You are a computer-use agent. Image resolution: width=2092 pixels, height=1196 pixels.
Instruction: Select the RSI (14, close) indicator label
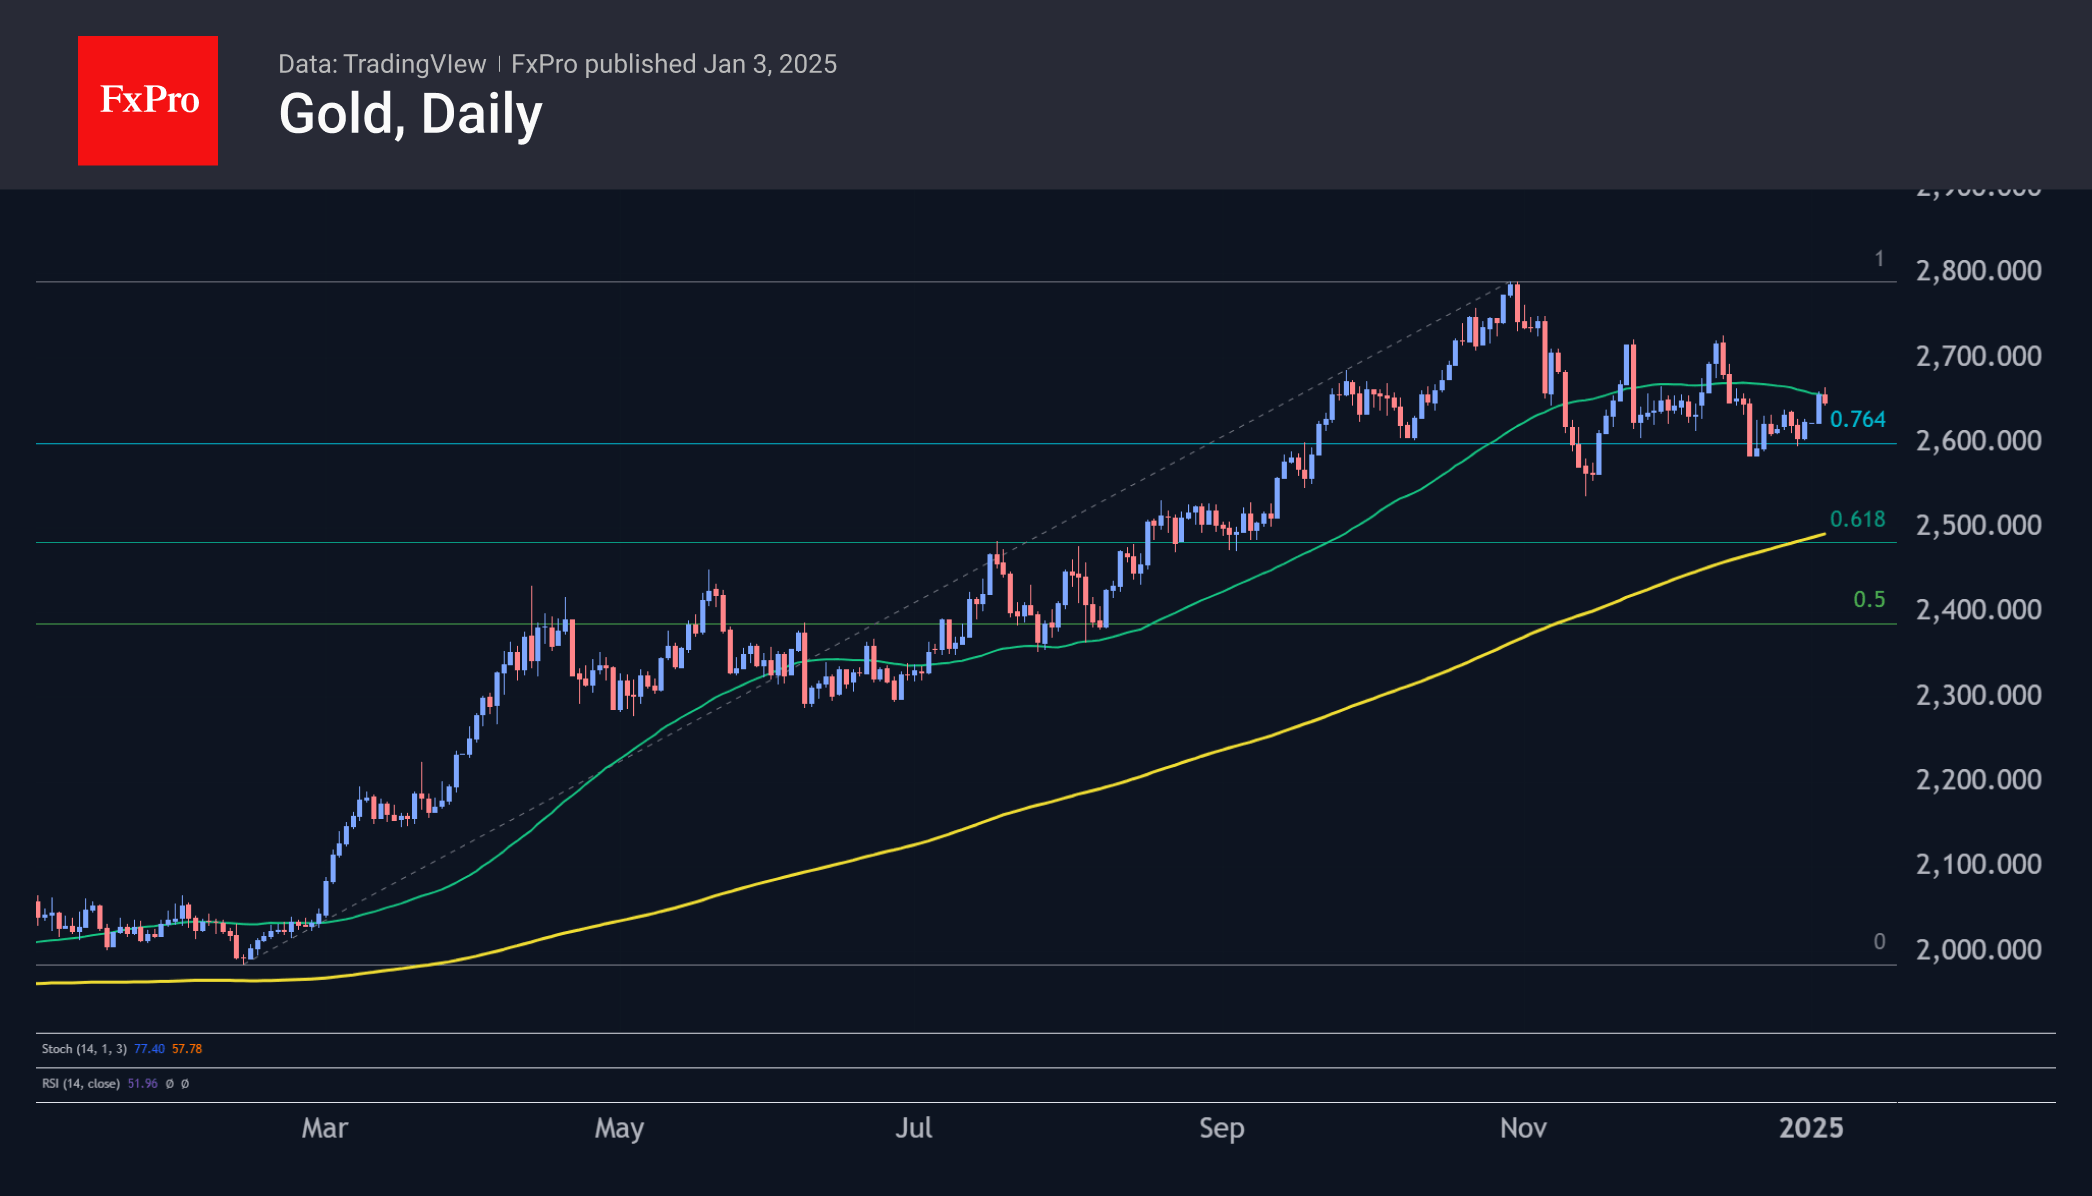(x=80, y=1083)
